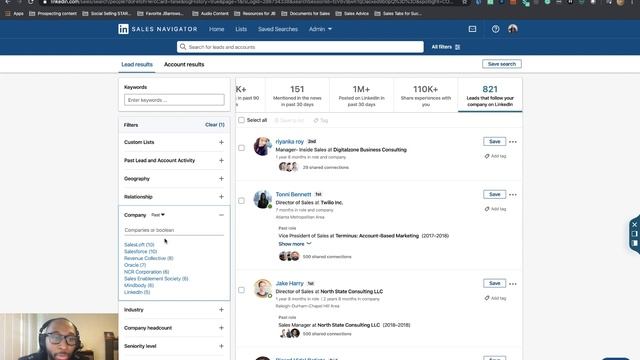Open Saved Searches menu
The image size is (640, 360).
point(278,29)
